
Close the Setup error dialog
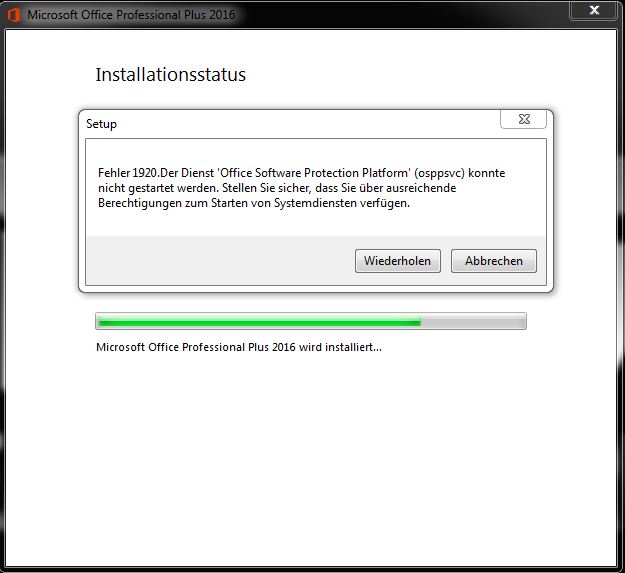(x=523, y=119)
